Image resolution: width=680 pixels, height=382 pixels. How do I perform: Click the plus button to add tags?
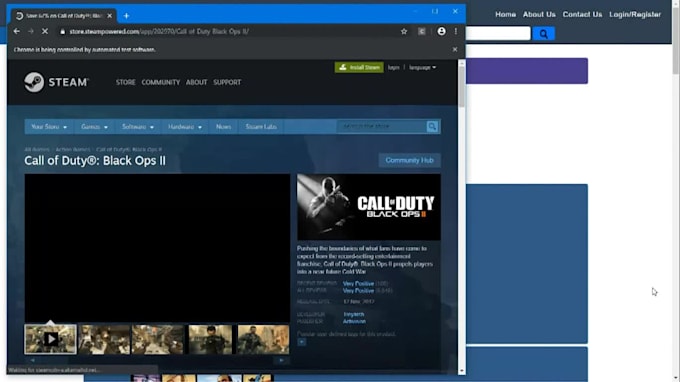coord(301,342)
